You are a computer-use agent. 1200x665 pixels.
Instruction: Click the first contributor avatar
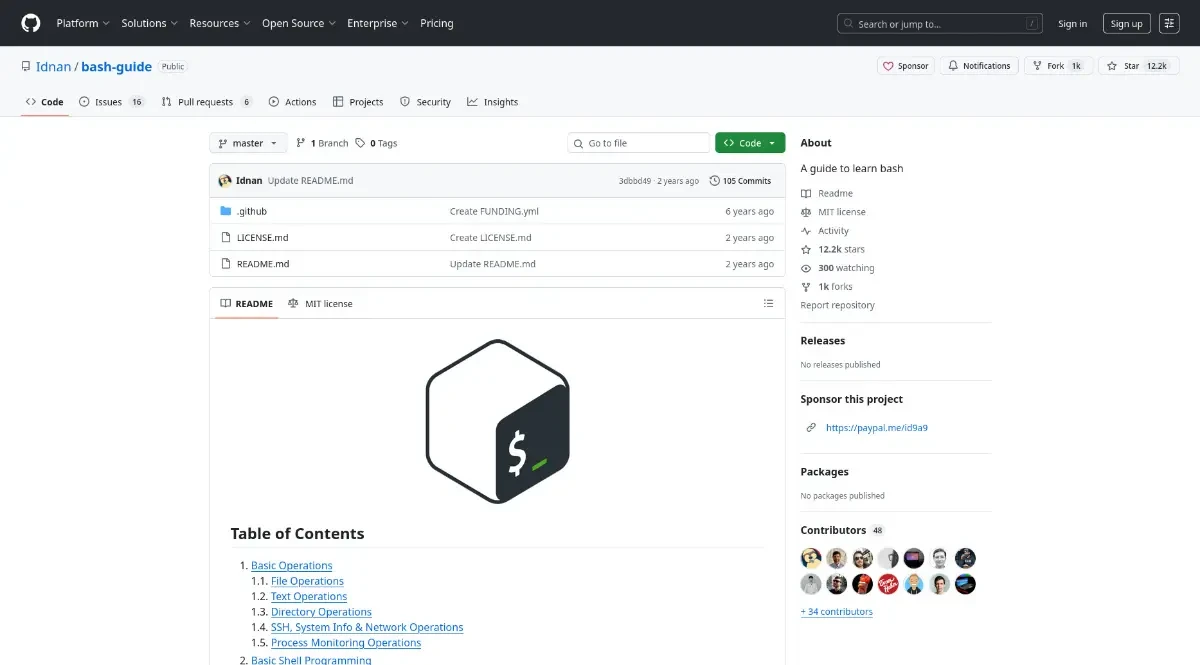click(x=811, y=558)
